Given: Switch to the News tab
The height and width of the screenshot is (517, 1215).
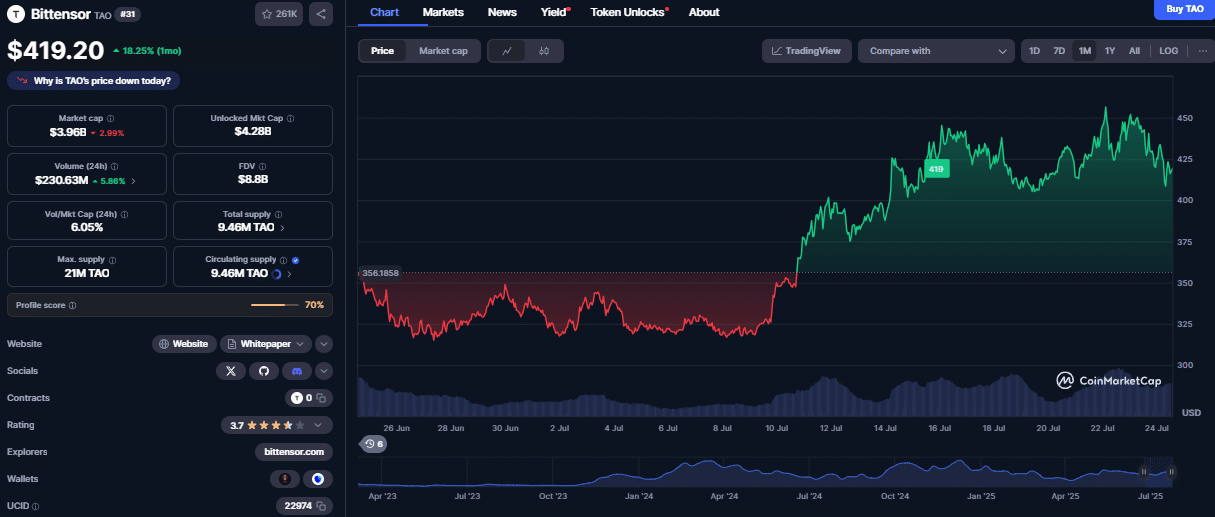Looking at the screenshot, I should tap(502, 12).
